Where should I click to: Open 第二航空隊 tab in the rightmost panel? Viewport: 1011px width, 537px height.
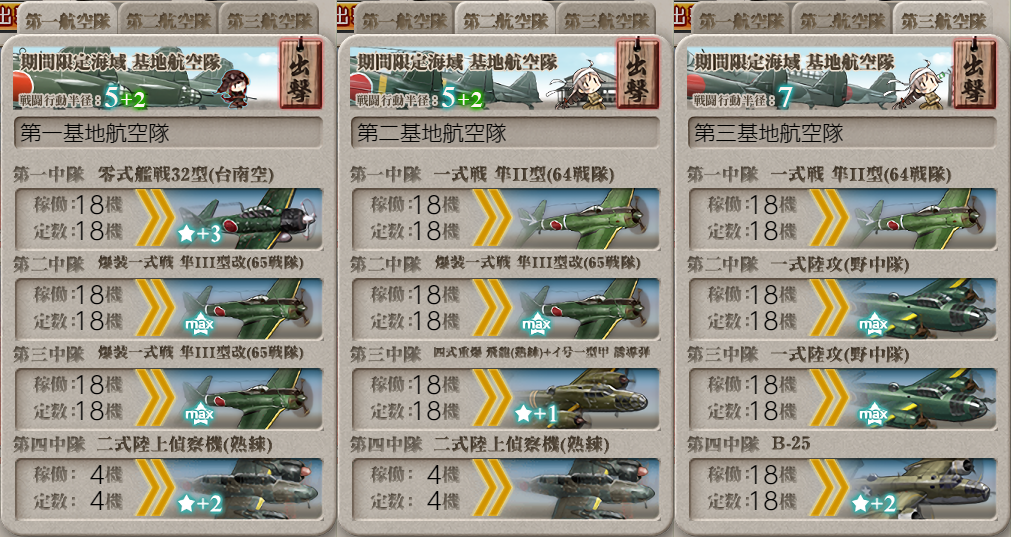point(841,20)
